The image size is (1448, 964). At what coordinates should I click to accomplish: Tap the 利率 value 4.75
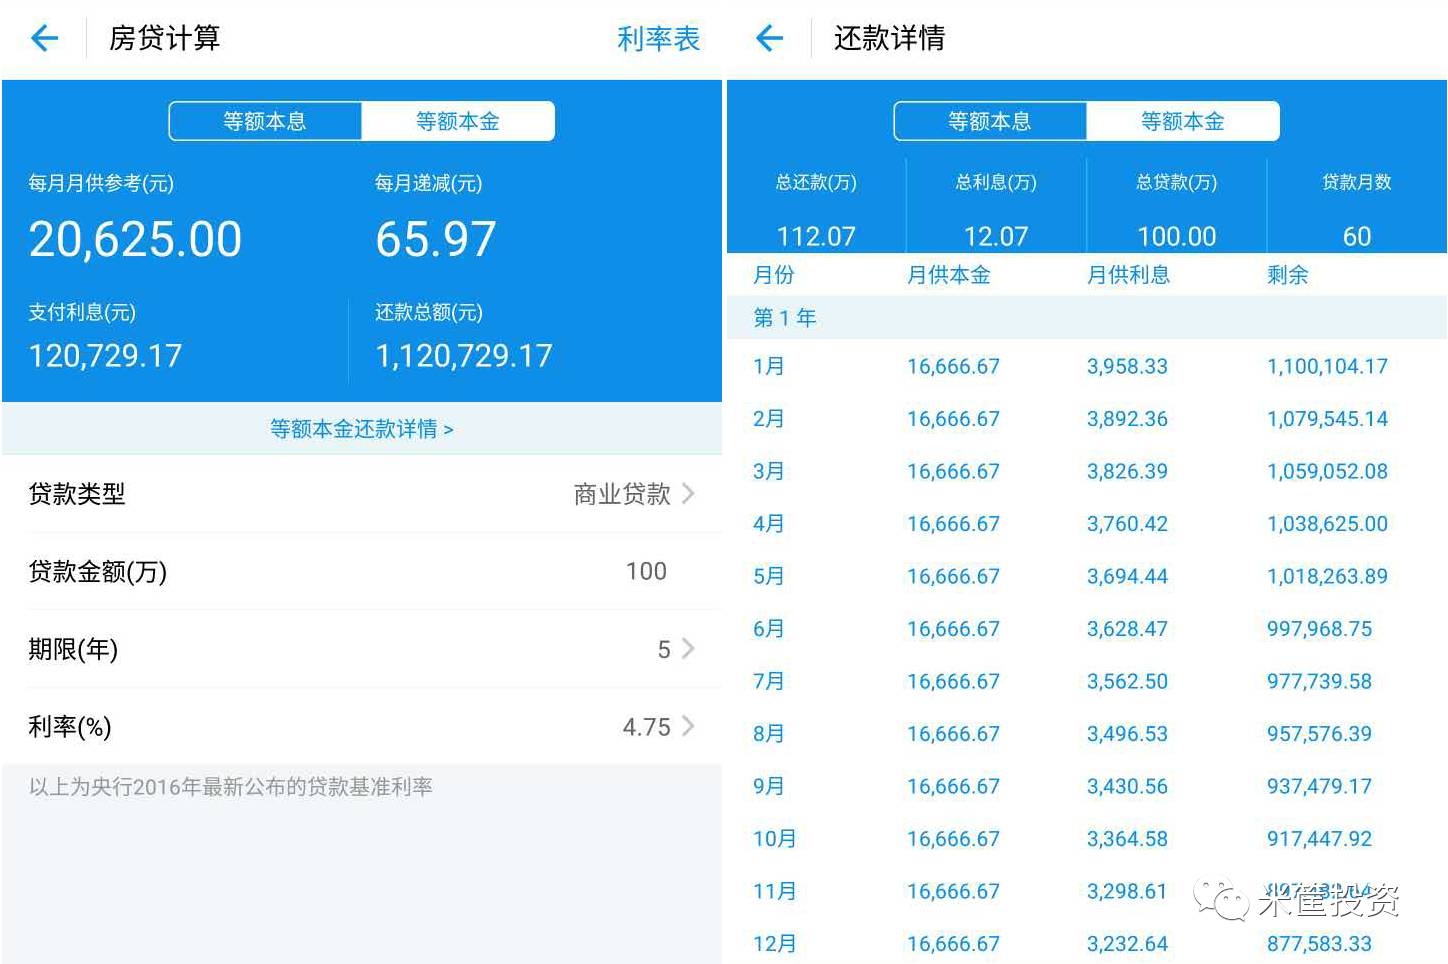(x=646, y=727)
